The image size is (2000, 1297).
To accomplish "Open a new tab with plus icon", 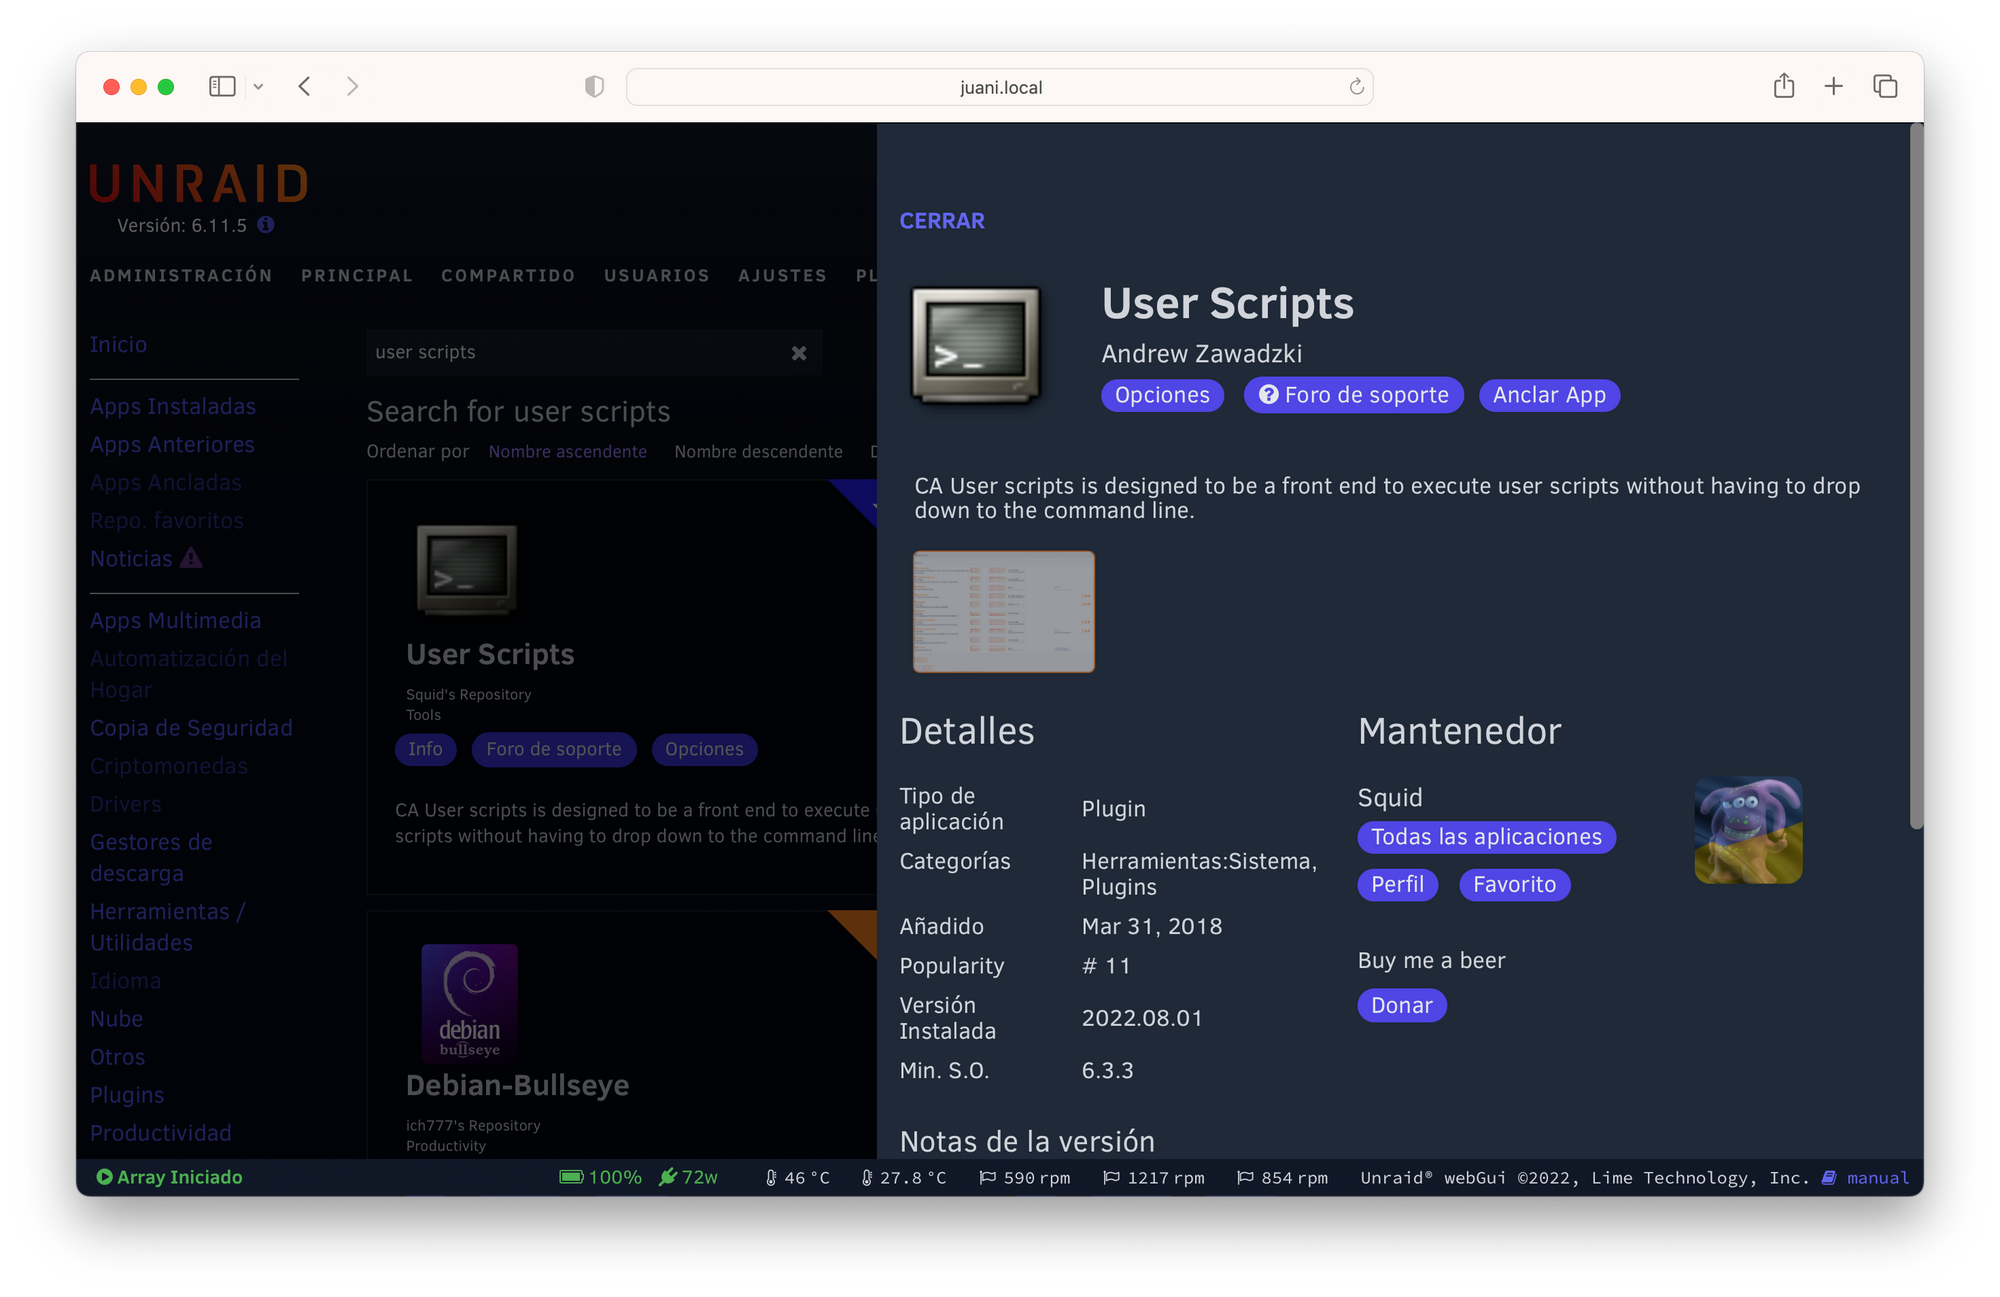I will click(x=1833, y=87).
